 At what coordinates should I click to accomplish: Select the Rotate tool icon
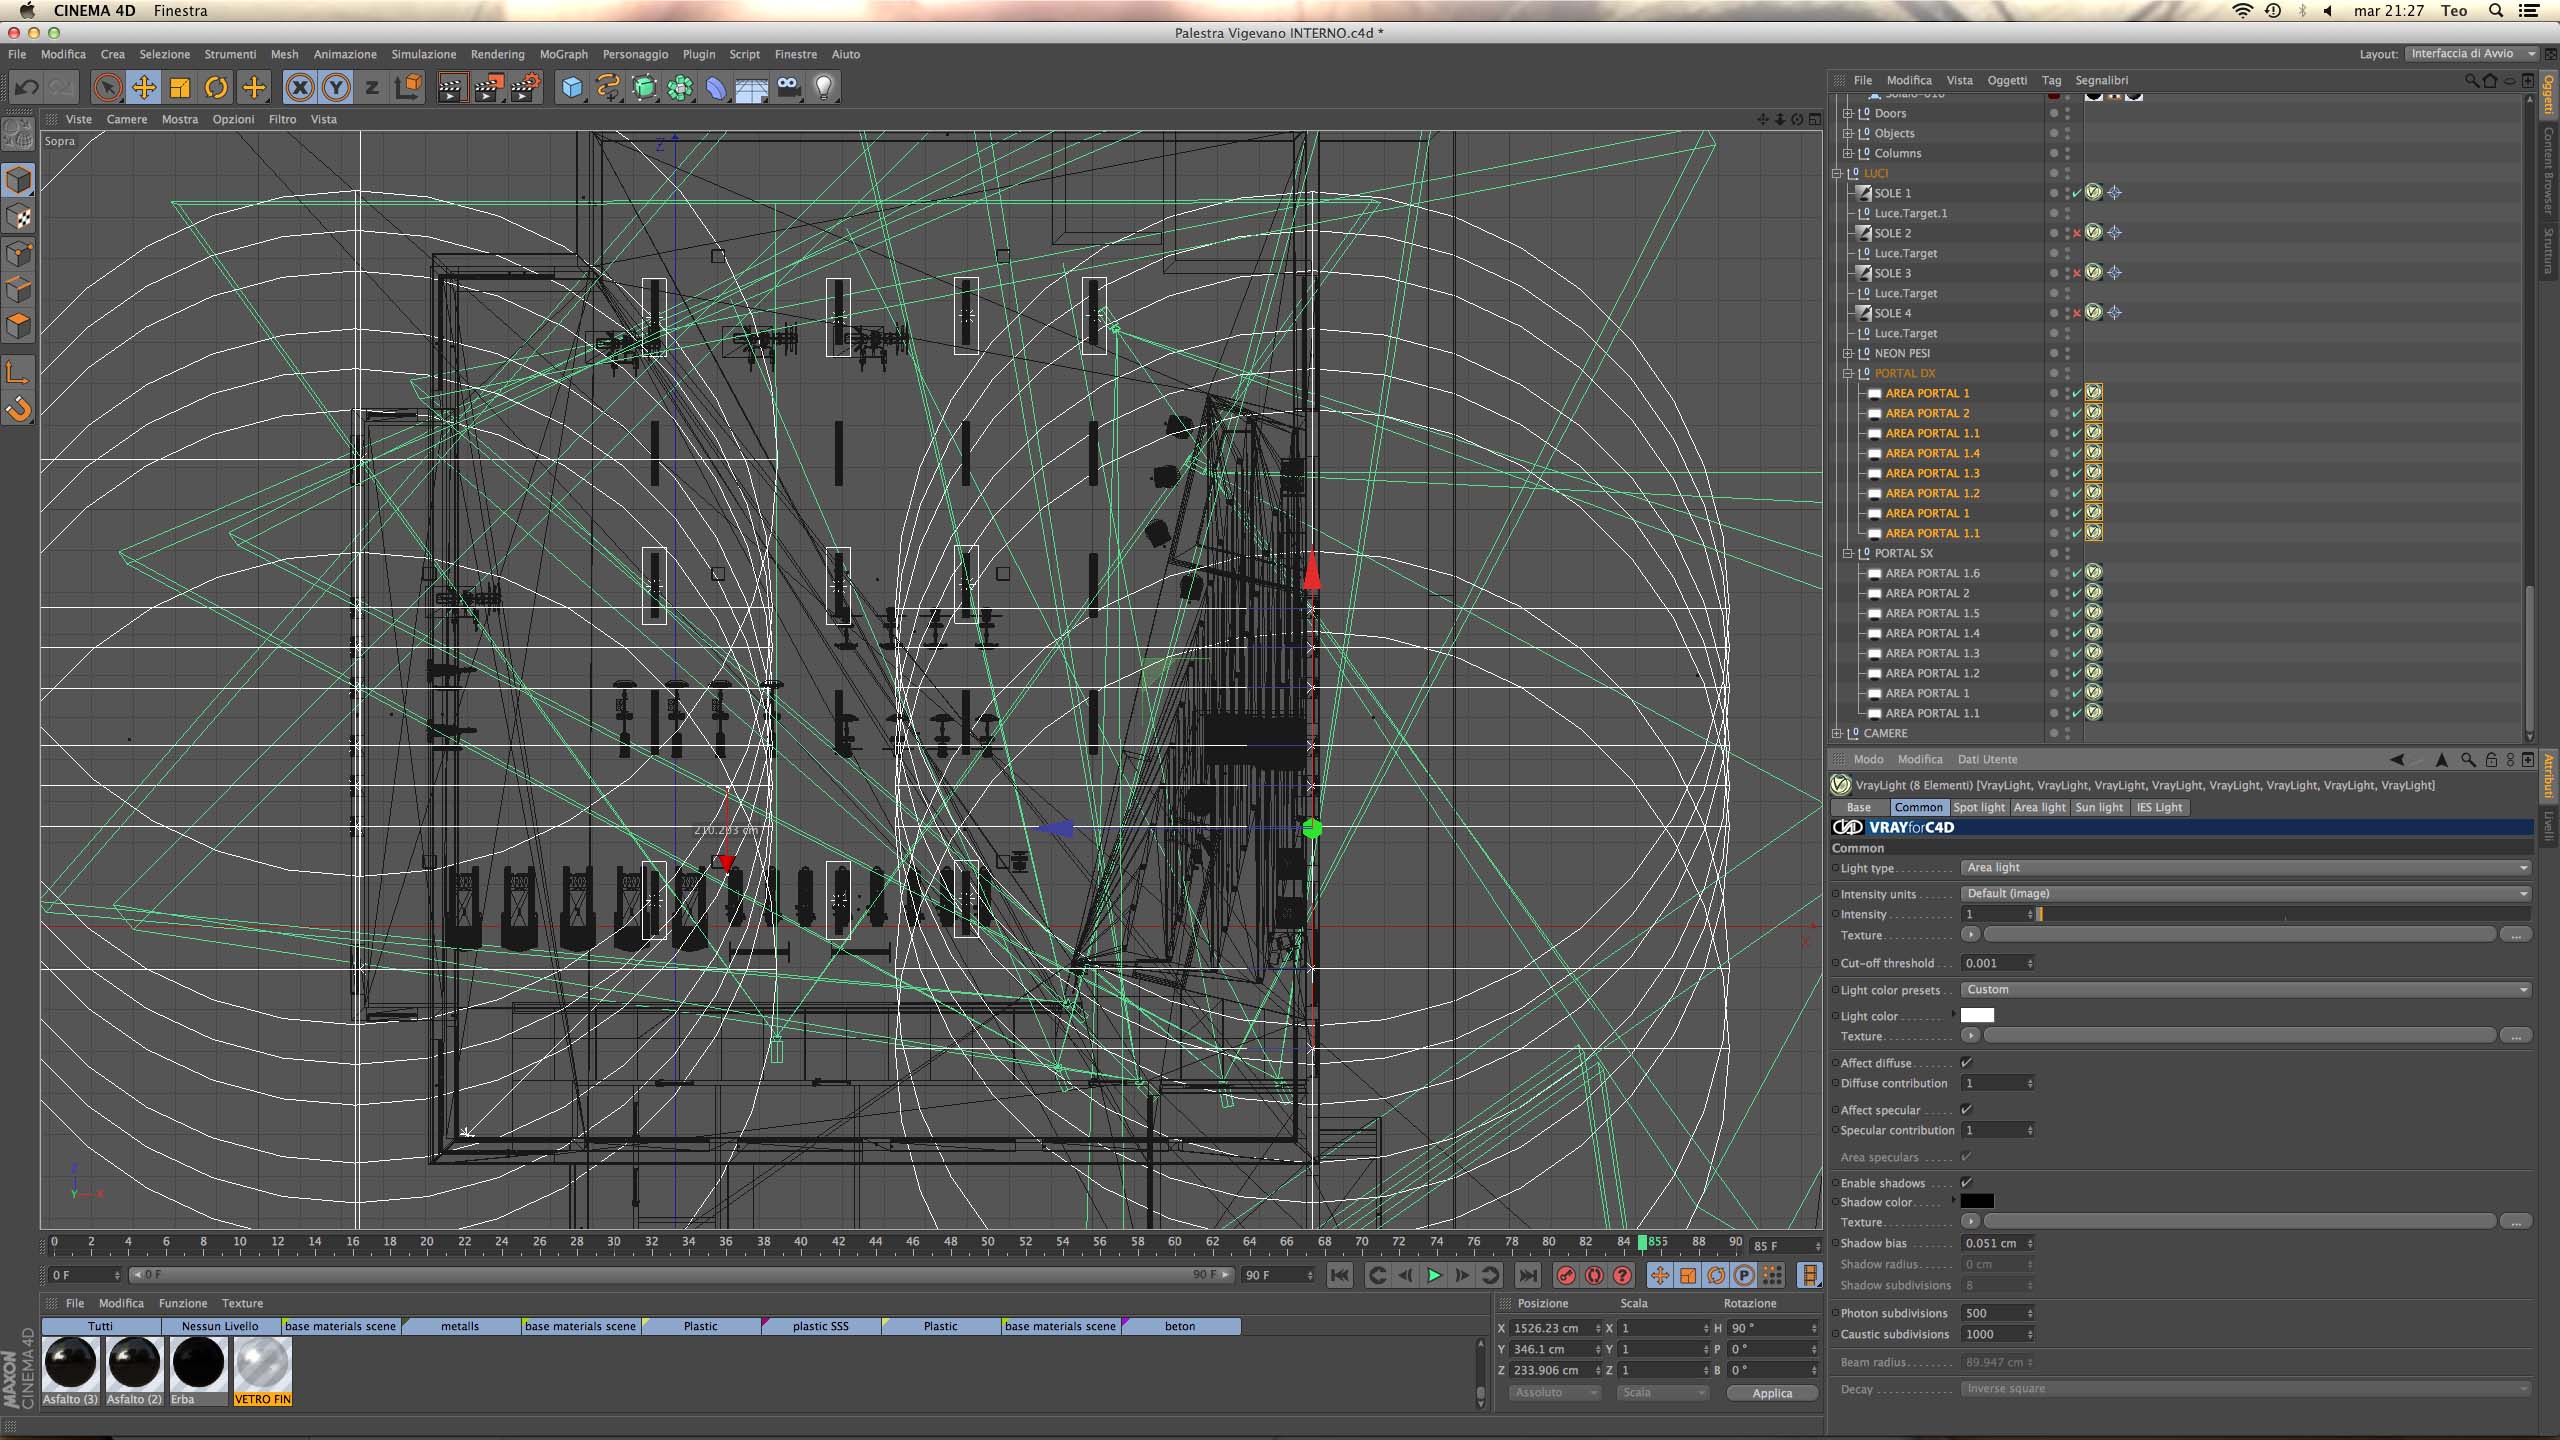click(x=216, y=88)
